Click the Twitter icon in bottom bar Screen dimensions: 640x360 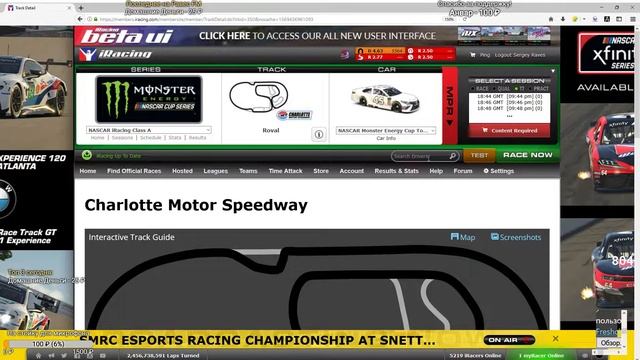64,356
